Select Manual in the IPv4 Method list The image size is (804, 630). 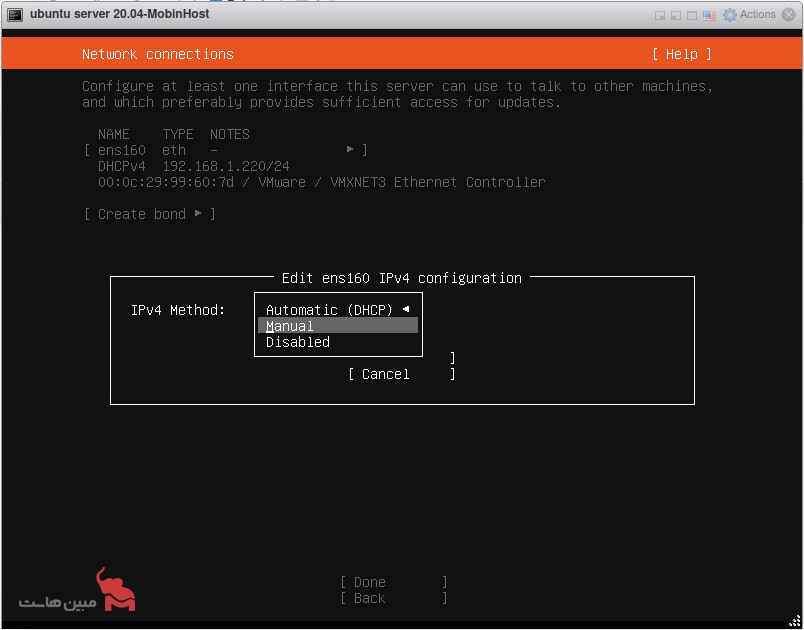pyautogui.click(x=338, y=326)
